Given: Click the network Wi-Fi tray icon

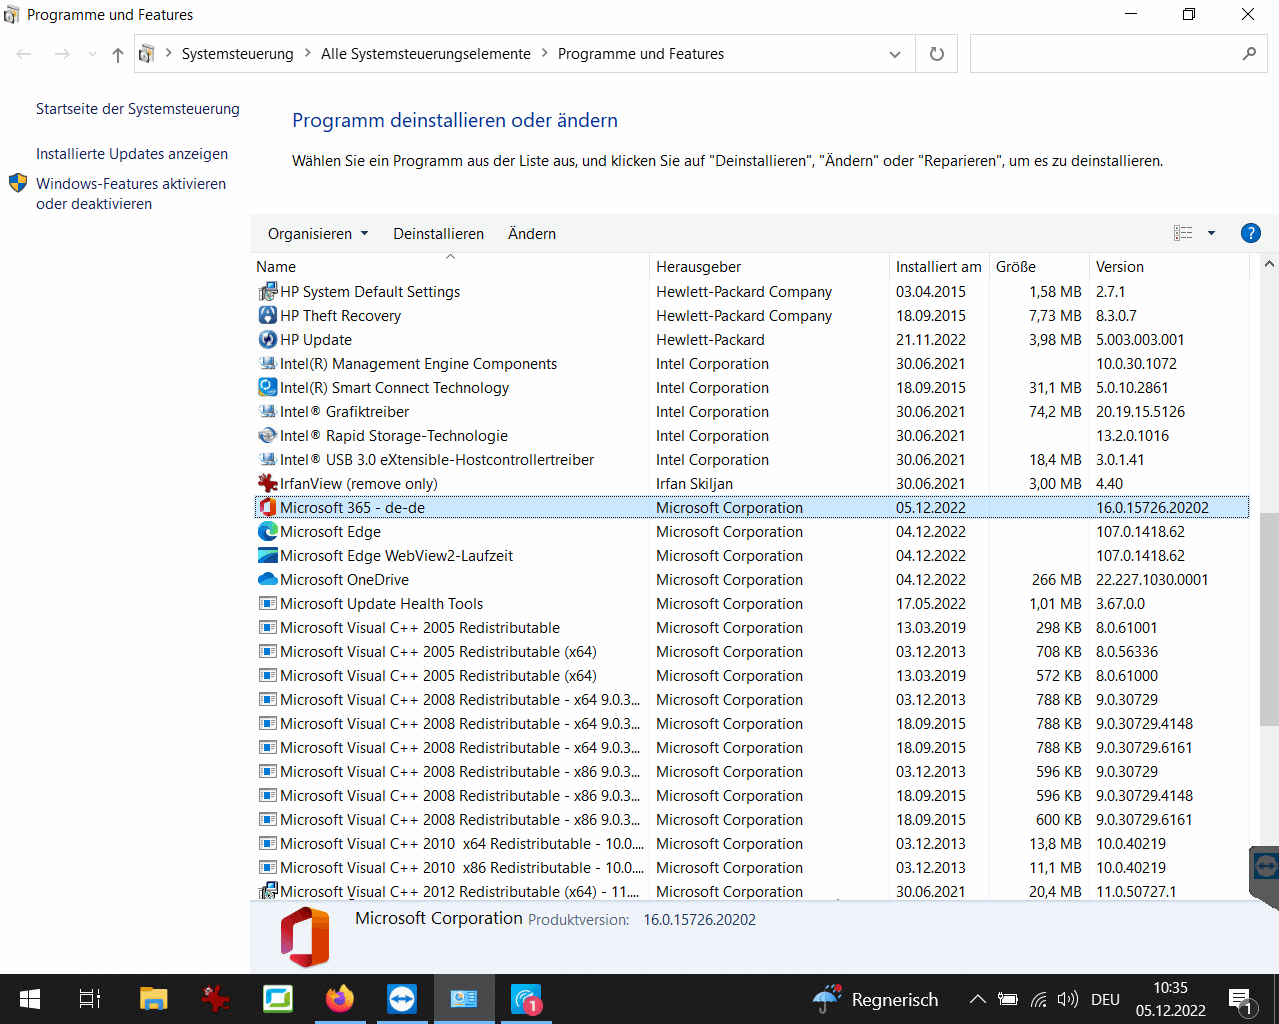Looking at the screenshot, I should click(x=1039, y=999).
